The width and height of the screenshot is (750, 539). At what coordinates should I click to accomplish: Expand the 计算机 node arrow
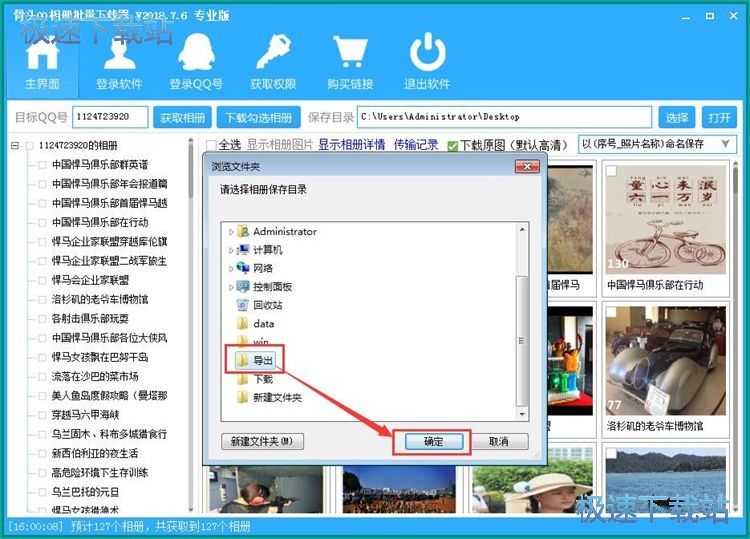(231, 250)
